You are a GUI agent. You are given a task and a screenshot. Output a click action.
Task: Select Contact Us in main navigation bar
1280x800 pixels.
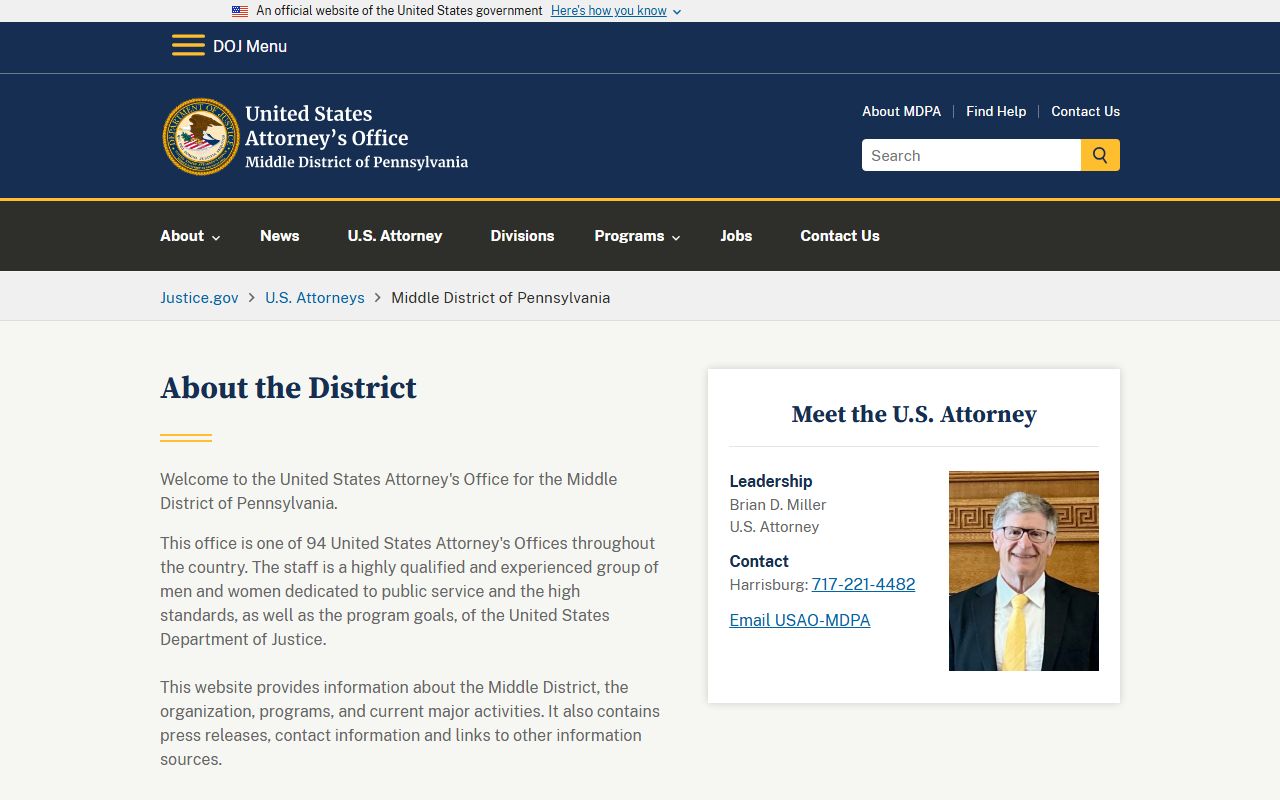click(x=840, y=236)
